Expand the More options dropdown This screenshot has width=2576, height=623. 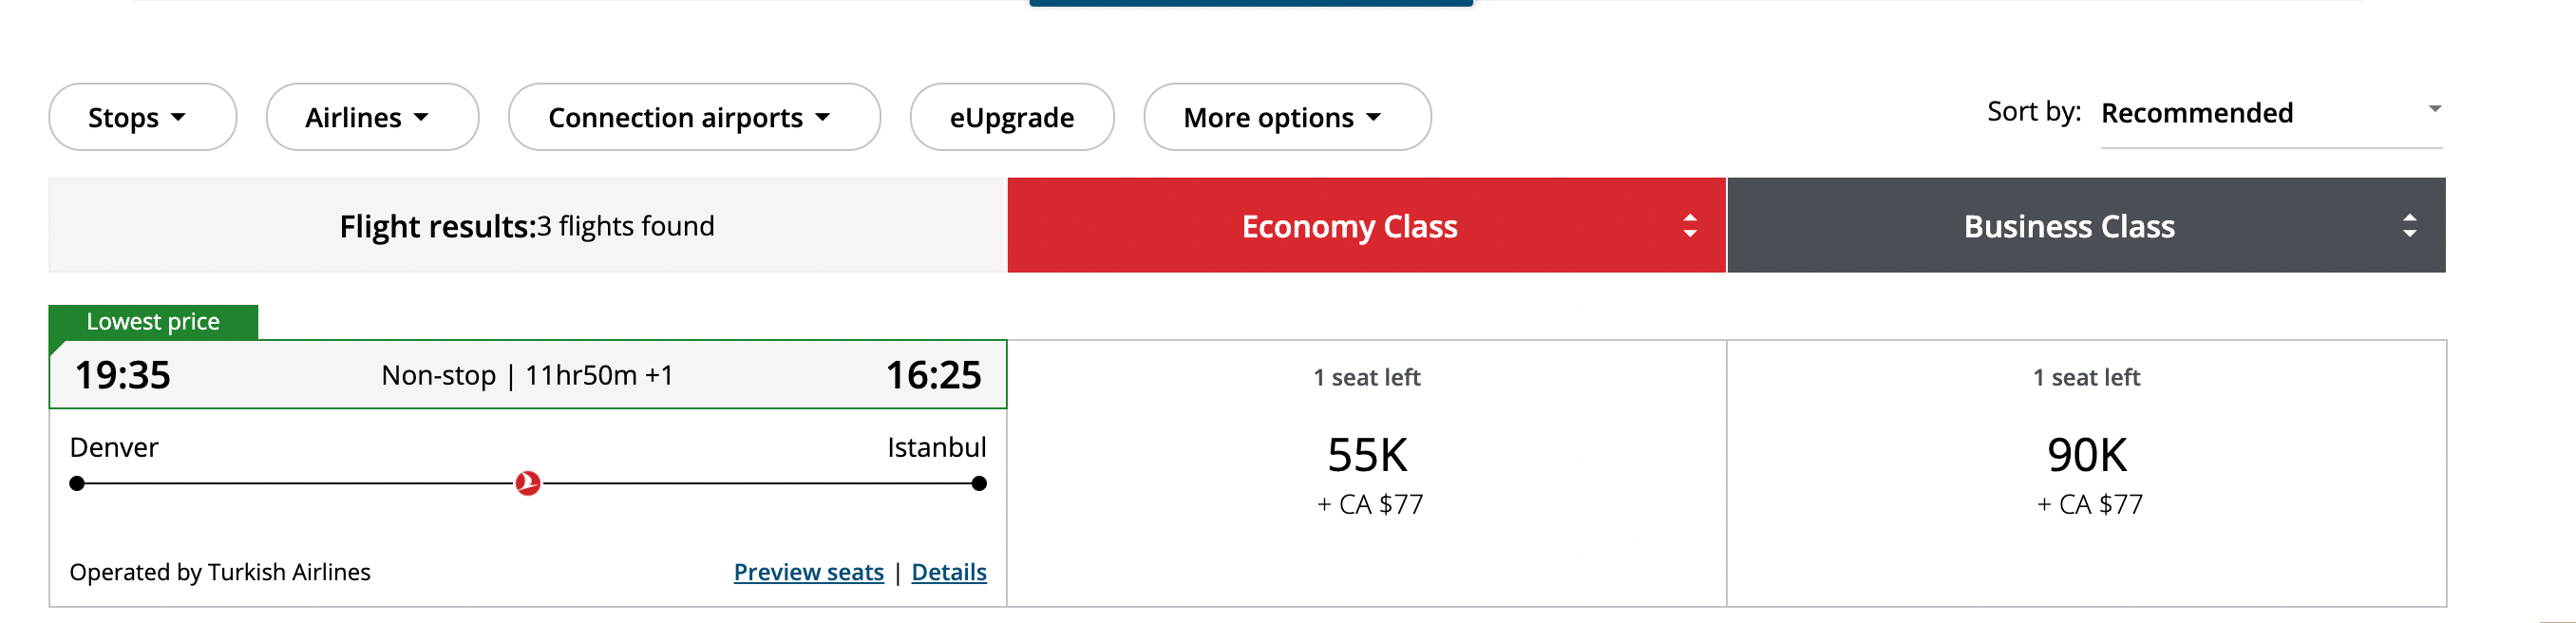(1286, 118)
